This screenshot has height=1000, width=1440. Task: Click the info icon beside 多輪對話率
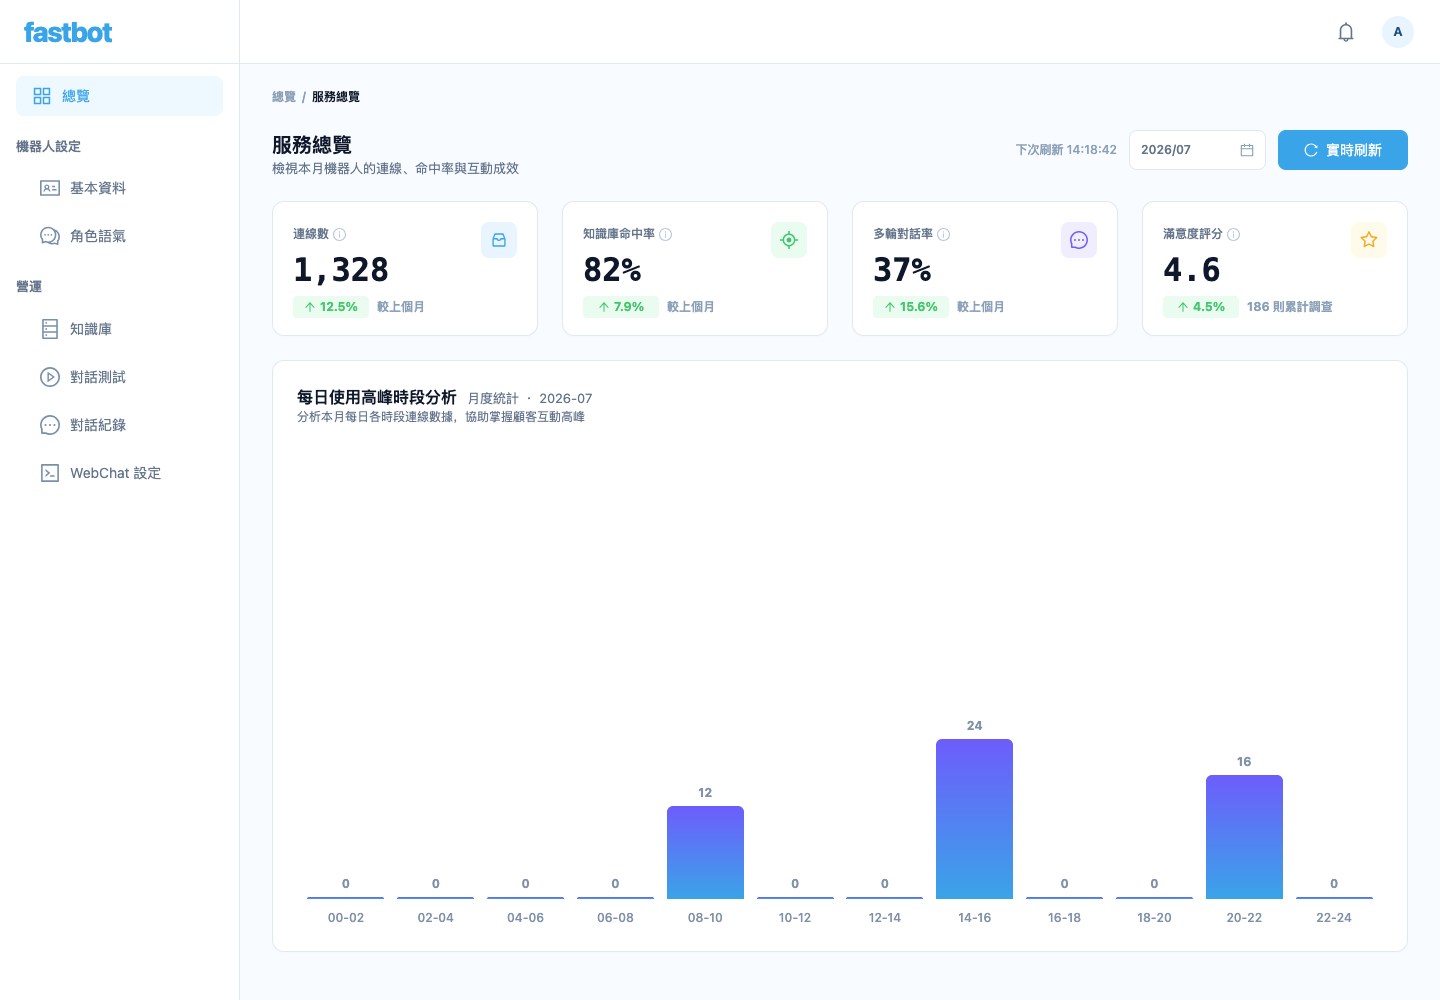click(944, 234)
